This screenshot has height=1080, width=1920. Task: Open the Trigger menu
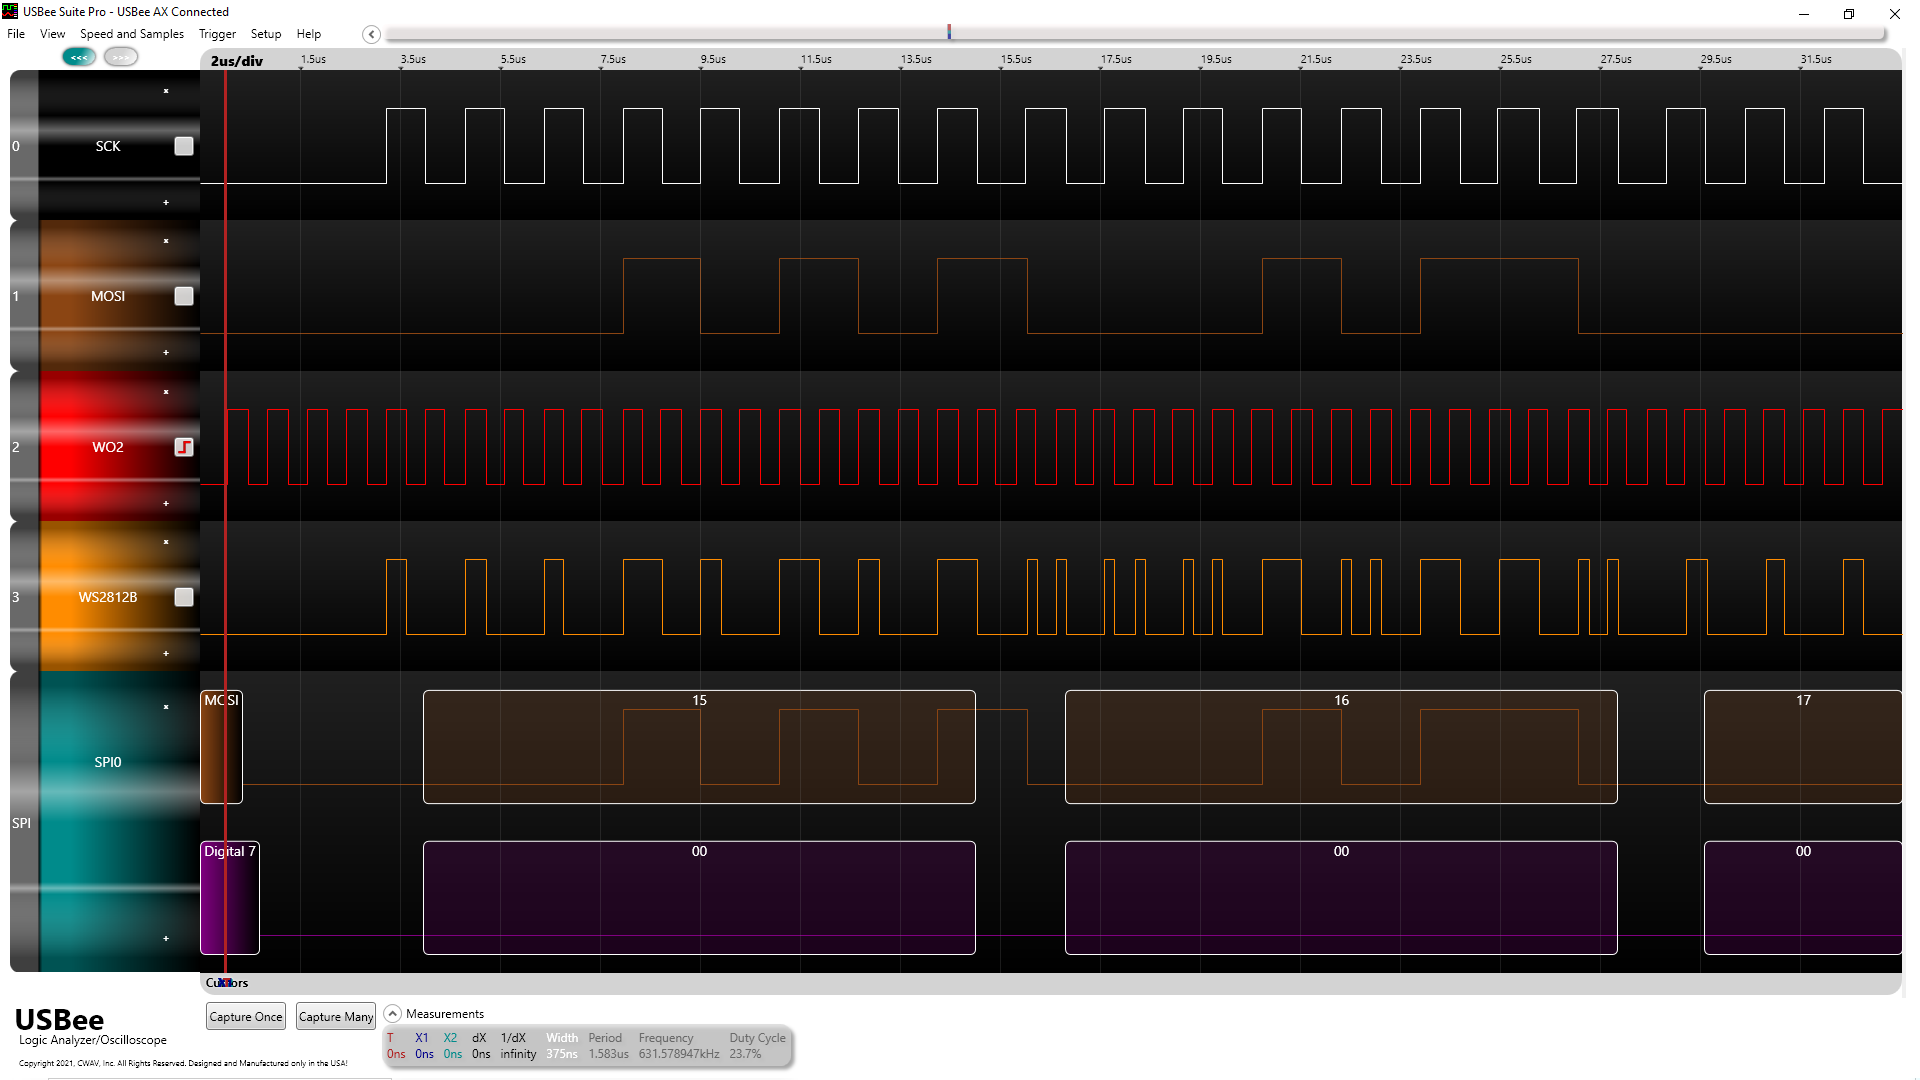coord(217,34)
